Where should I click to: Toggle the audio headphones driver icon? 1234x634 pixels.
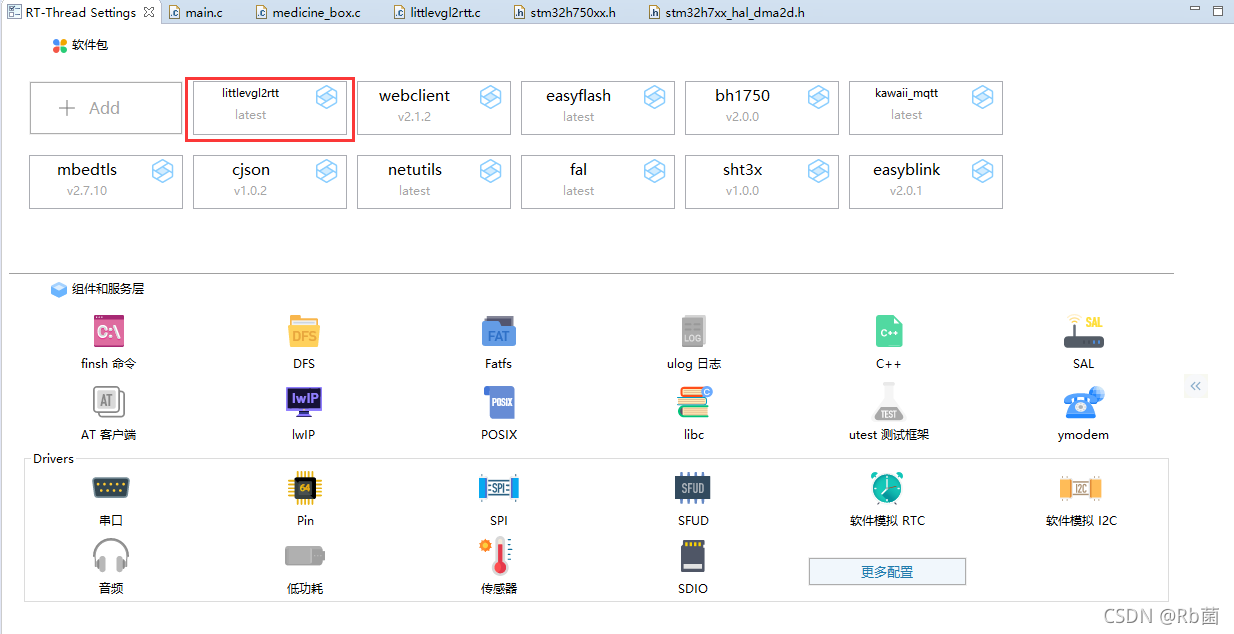click(111, 556)
